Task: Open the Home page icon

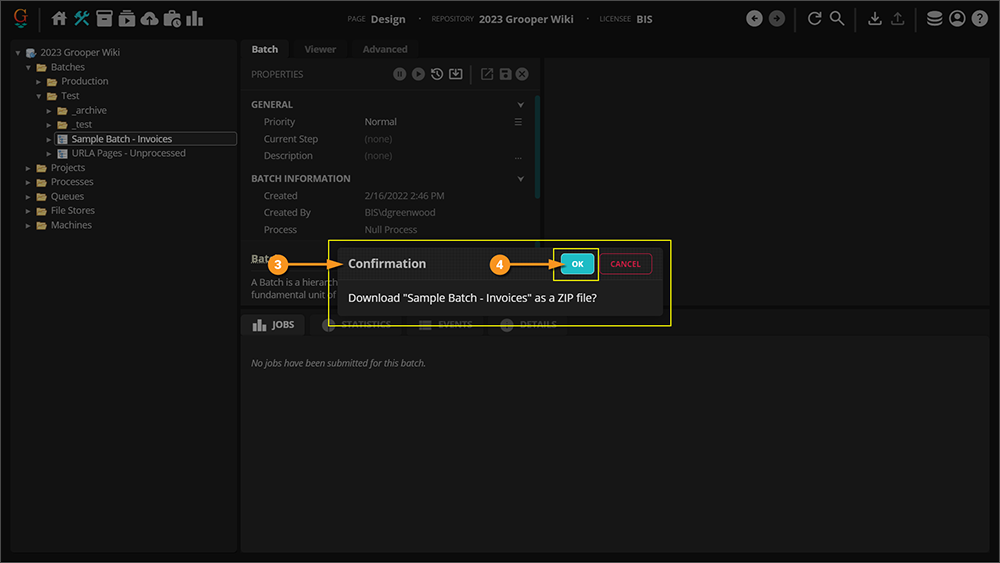Action: (x=59, y=18)
